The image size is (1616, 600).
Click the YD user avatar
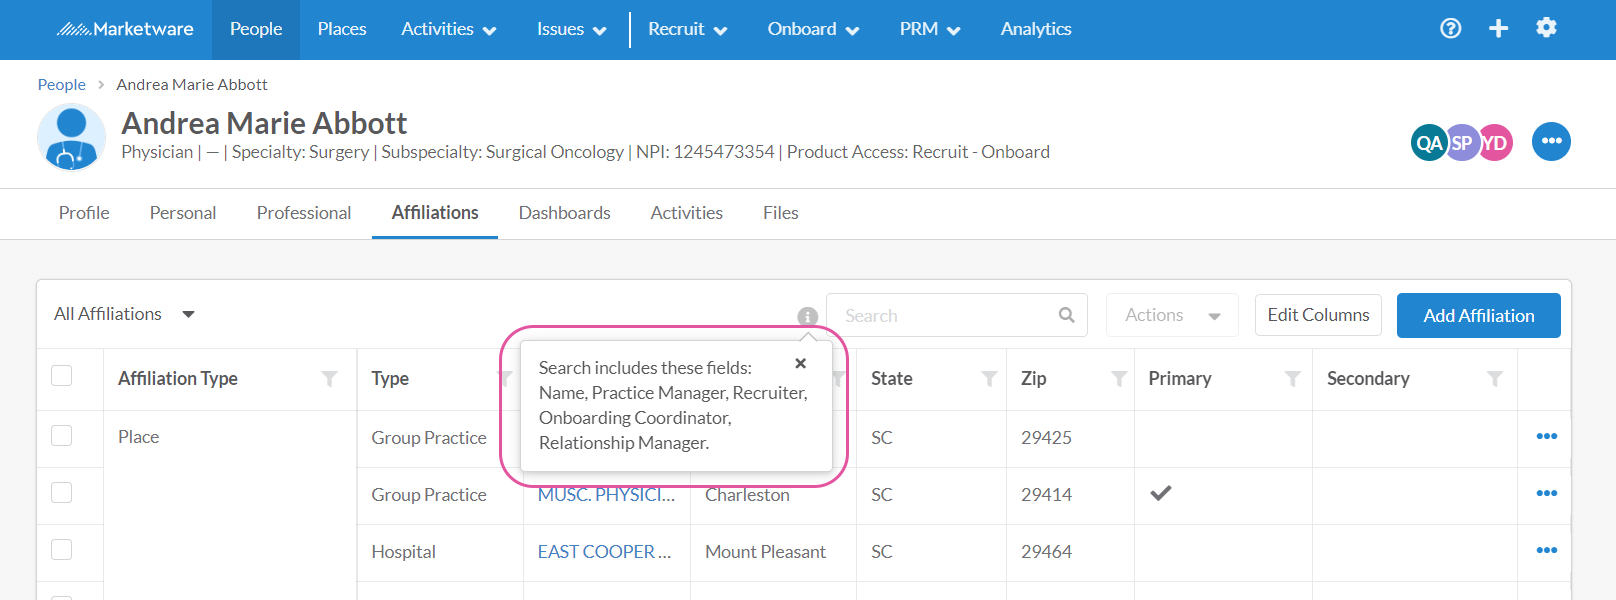point(1496,143)
